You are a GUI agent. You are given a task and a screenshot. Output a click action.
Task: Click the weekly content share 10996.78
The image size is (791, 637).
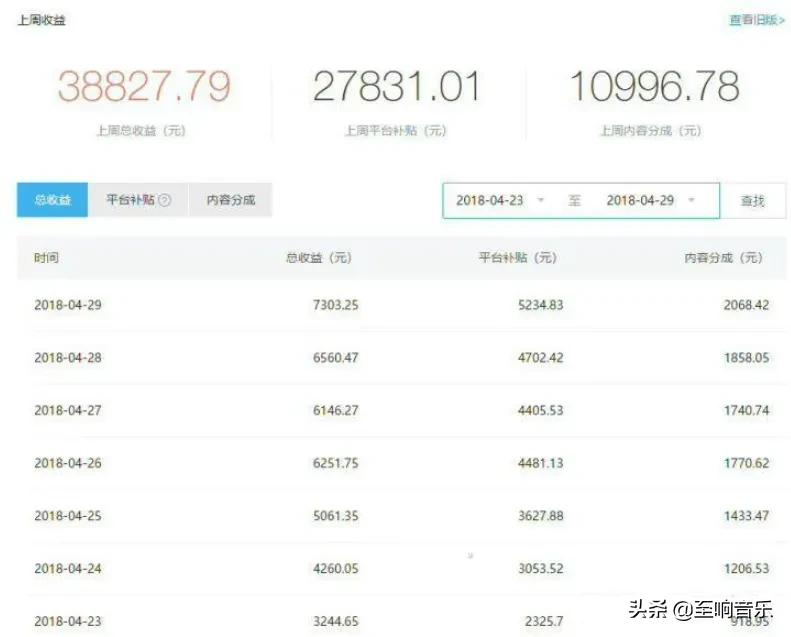[x=654, y=86]
